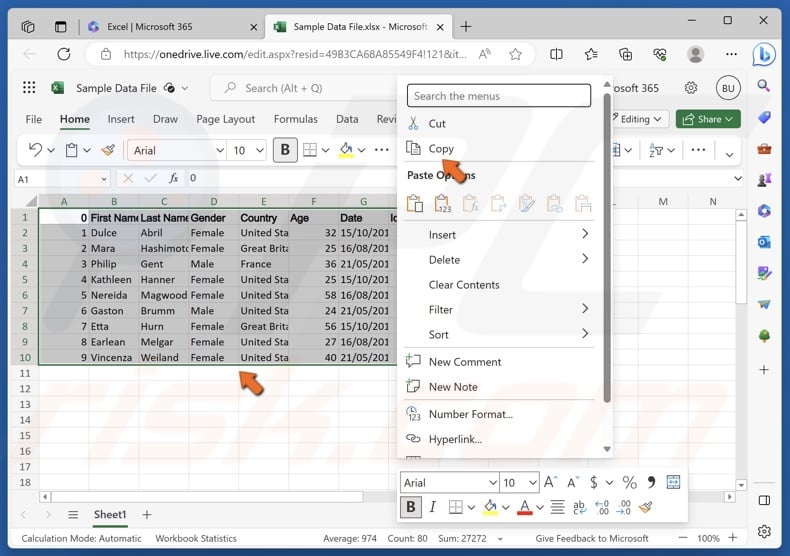Click the Share button

click(x=708, y=119)
